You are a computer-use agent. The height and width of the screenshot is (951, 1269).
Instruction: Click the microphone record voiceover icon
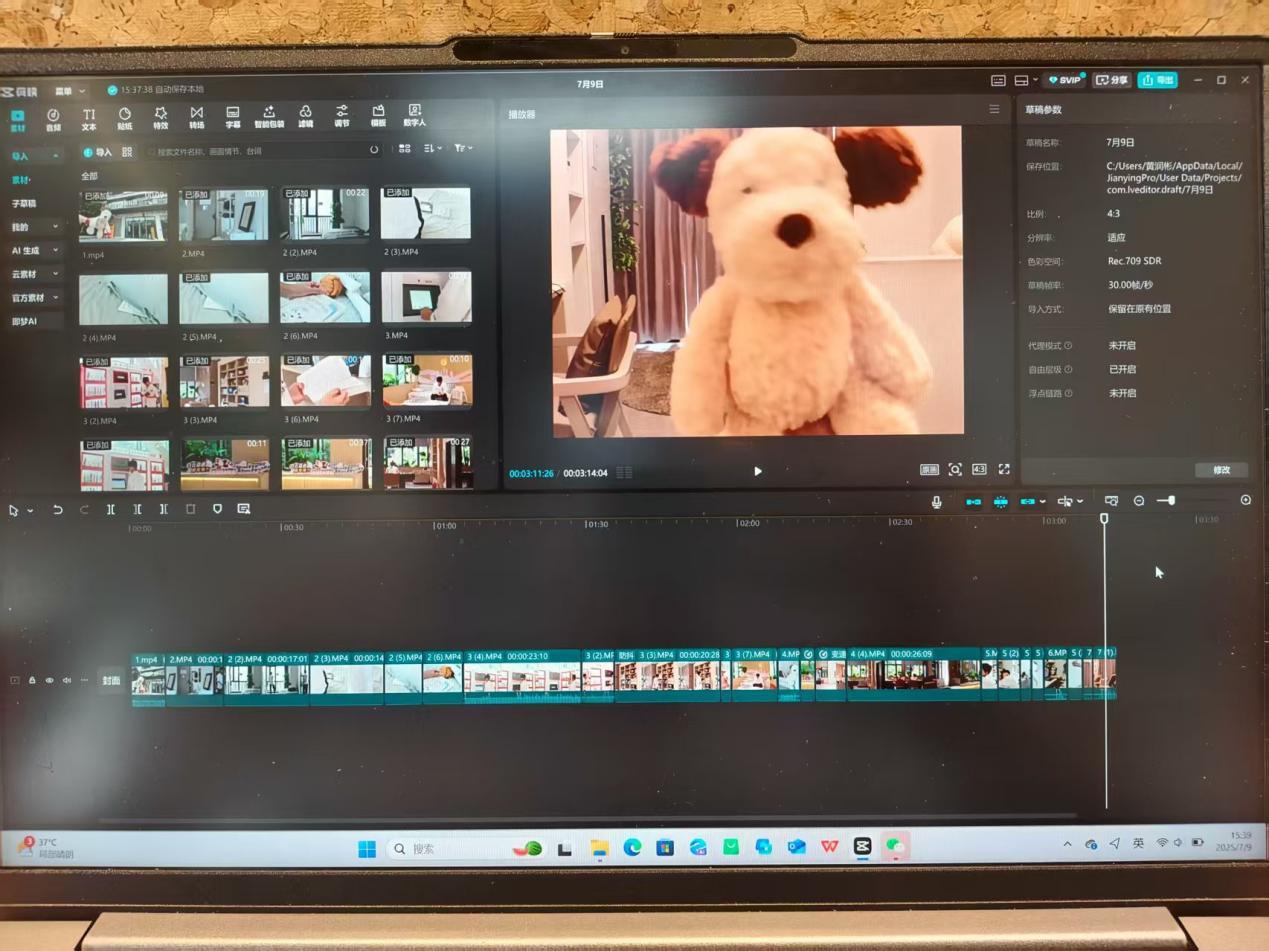click(936, 502)
